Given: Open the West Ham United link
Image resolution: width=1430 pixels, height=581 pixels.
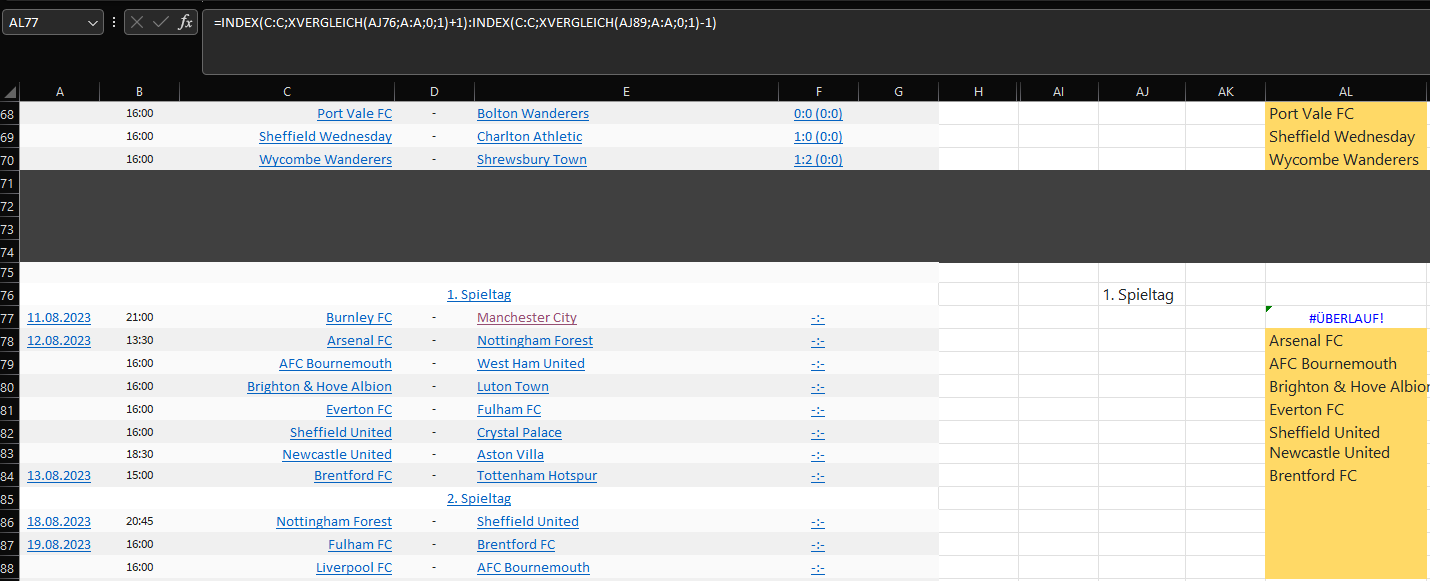Looking at the screenshot, I should point(531,364).
